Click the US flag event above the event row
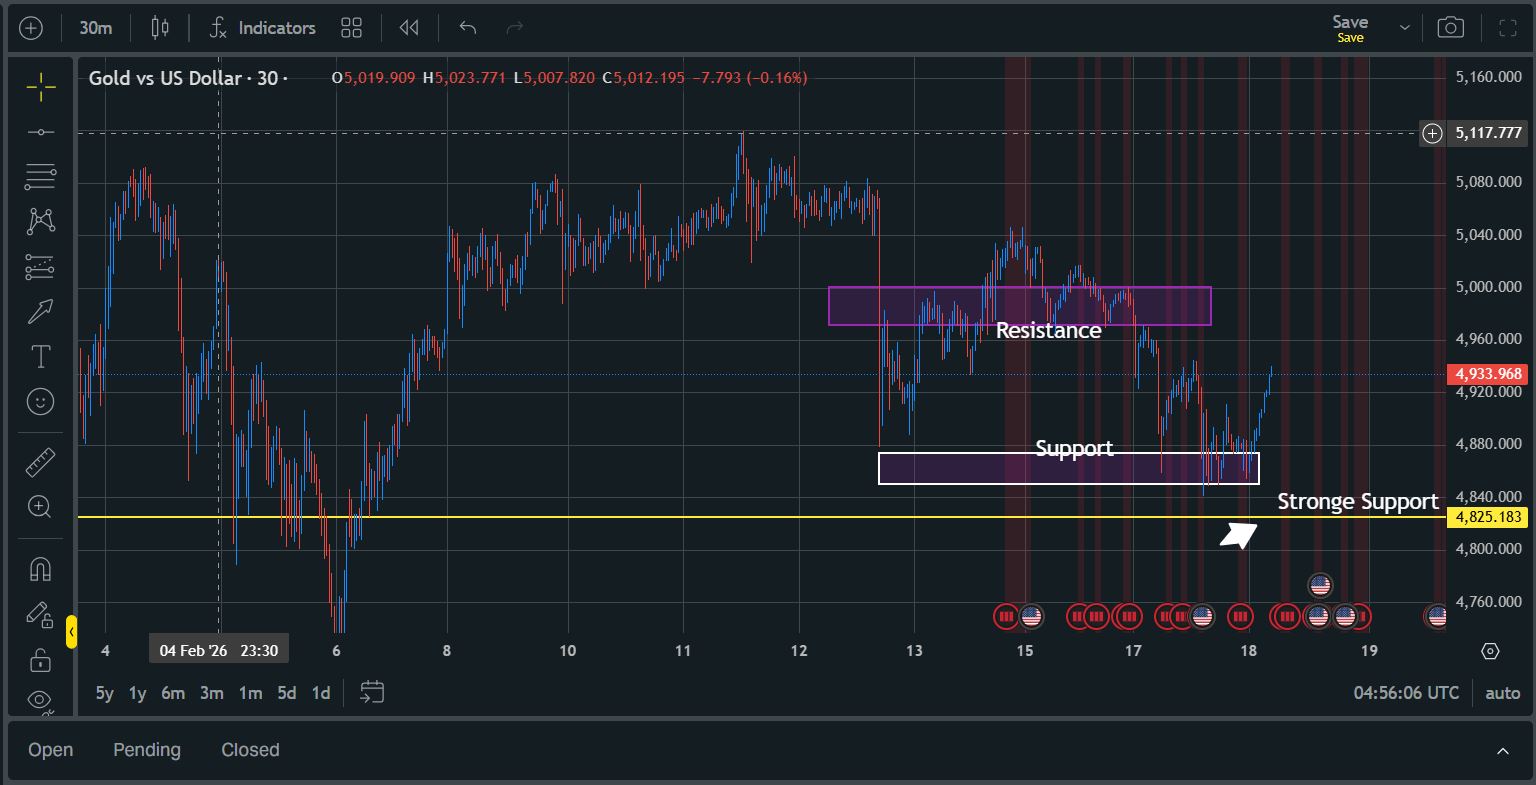The width and height of the screenshot is (1536, 785). point(1320,585)
